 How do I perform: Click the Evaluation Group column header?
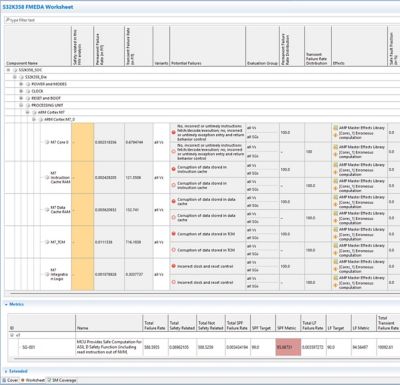pyautogui.click(x=262, y=46)
